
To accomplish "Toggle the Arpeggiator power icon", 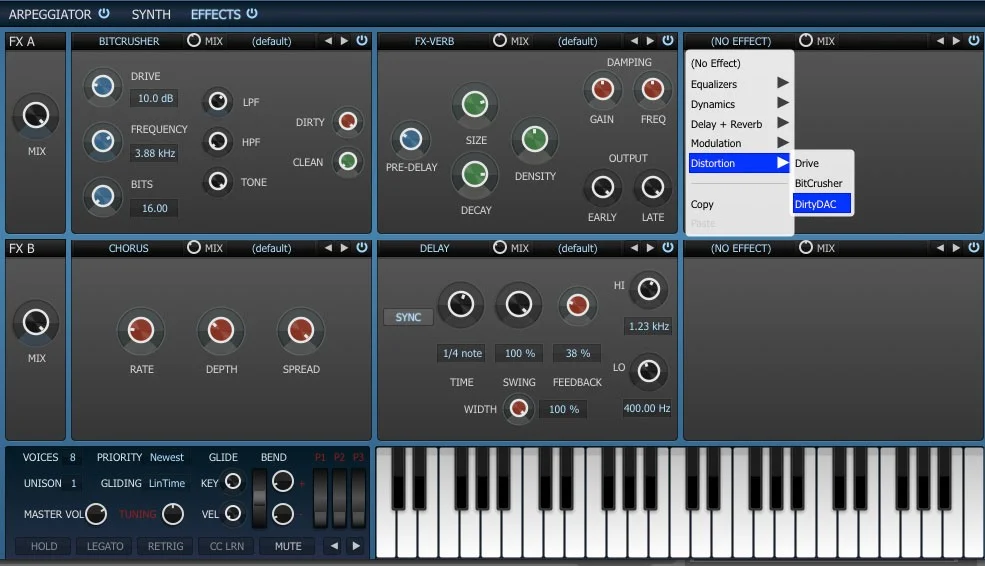I will [104, 13].
